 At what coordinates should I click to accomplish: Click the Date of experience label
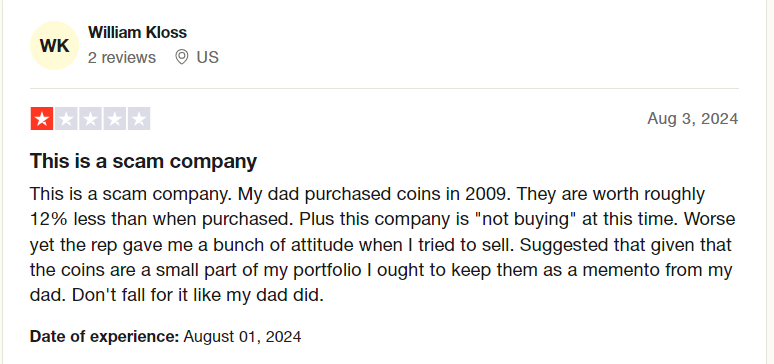[104, 337]
